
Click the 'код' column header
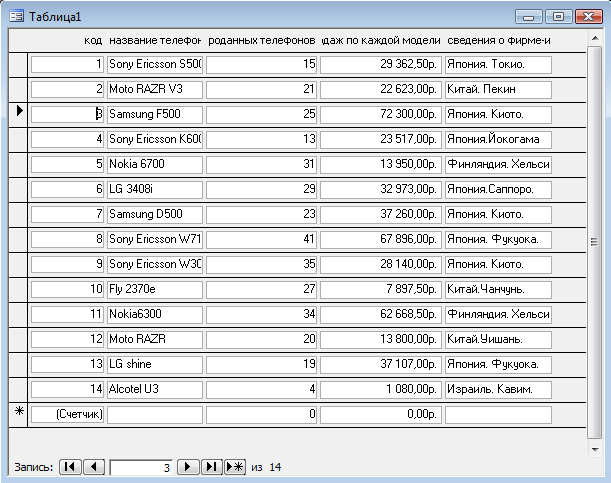point(93,41)
